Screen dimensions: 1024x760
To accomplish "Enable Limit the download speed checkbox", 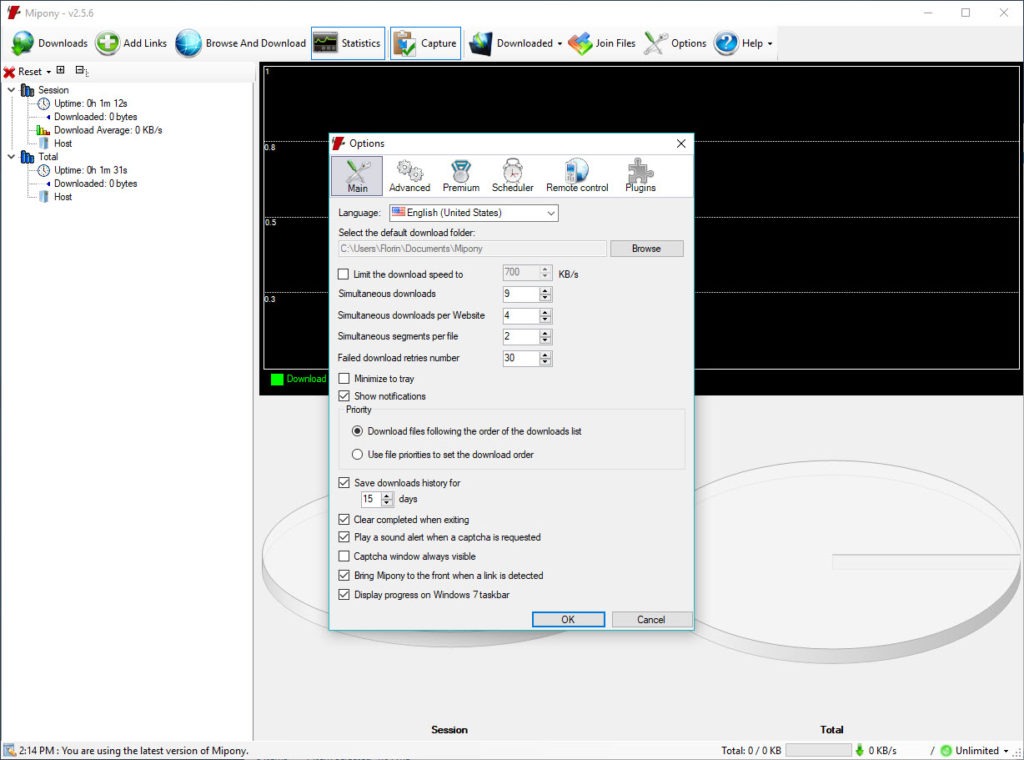I will tap(344, 274).
